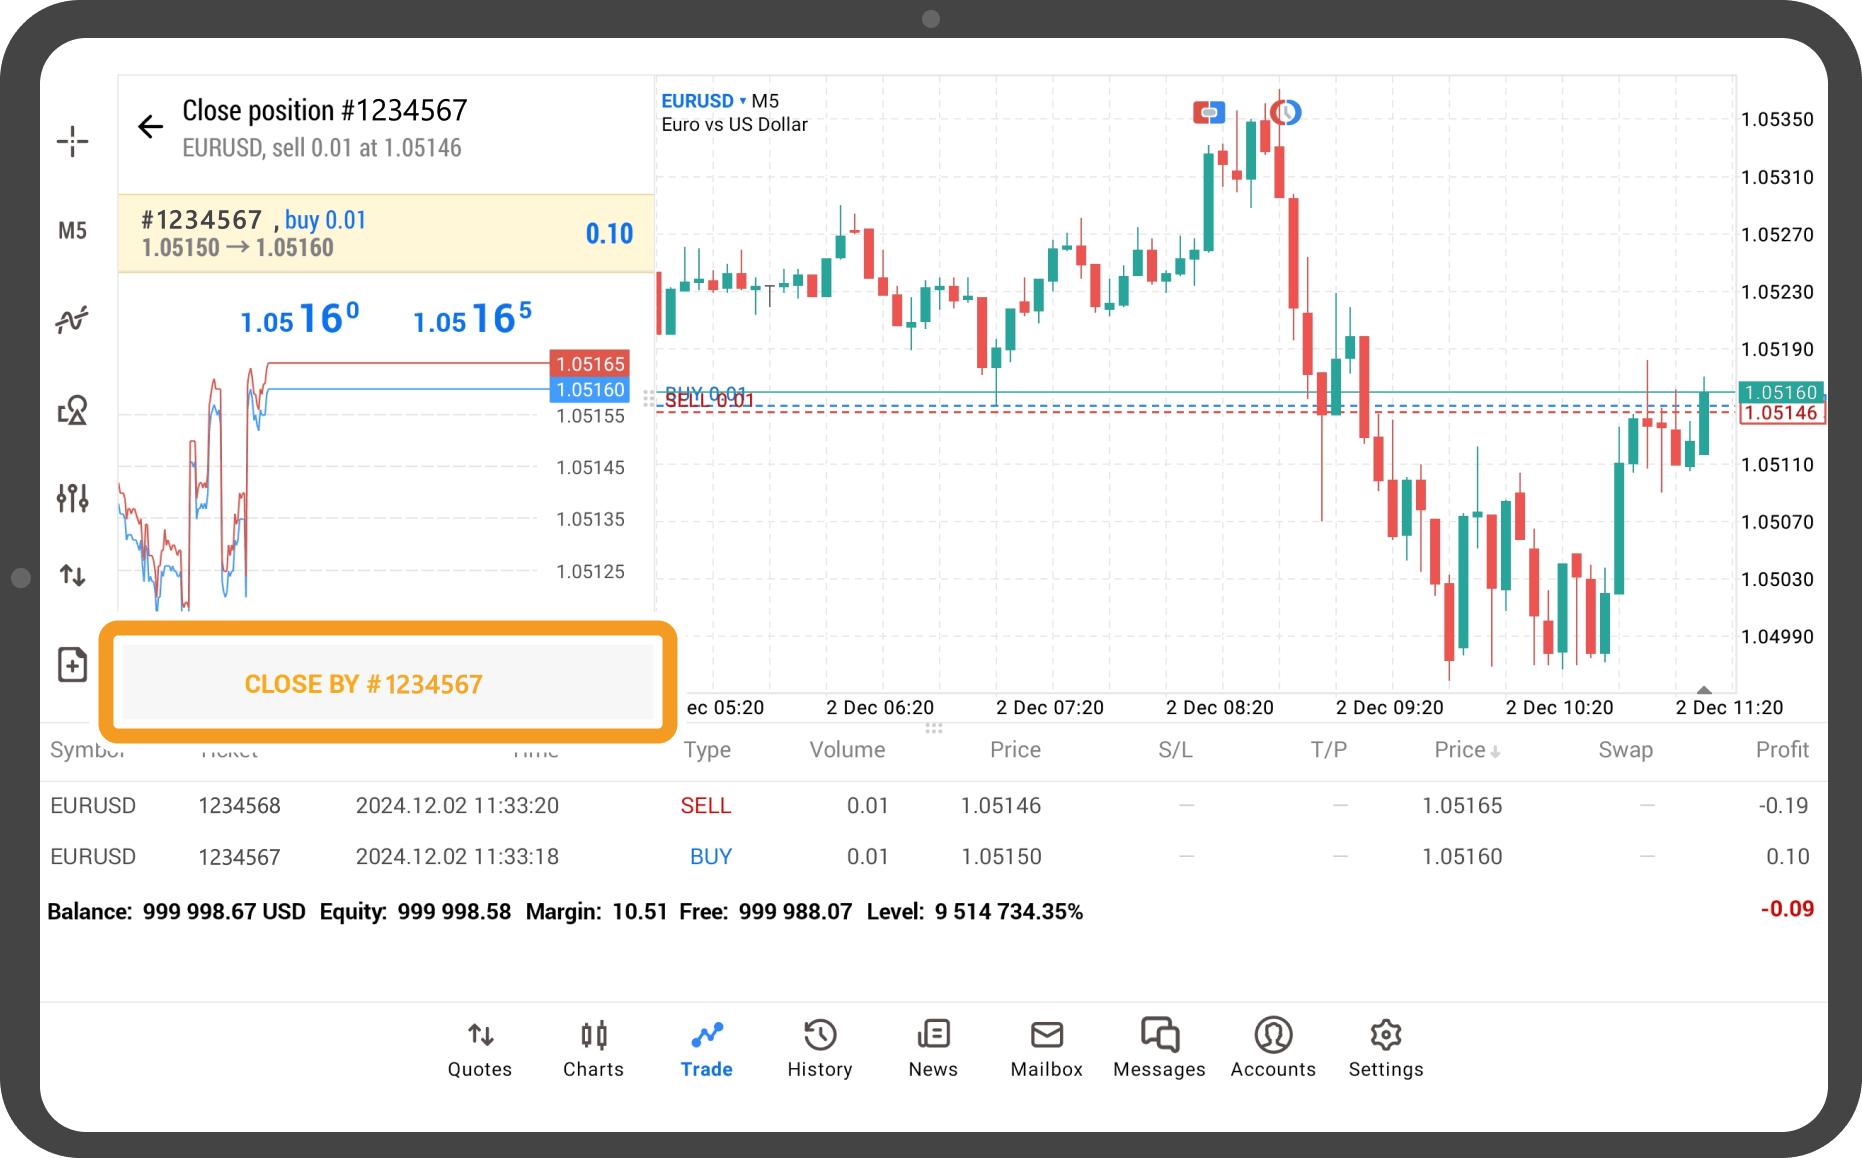Screen dimensions: 1862x1158
Task: Open the Settings gear tab
Action: pyautogui.click(x=1385, y=1048)
